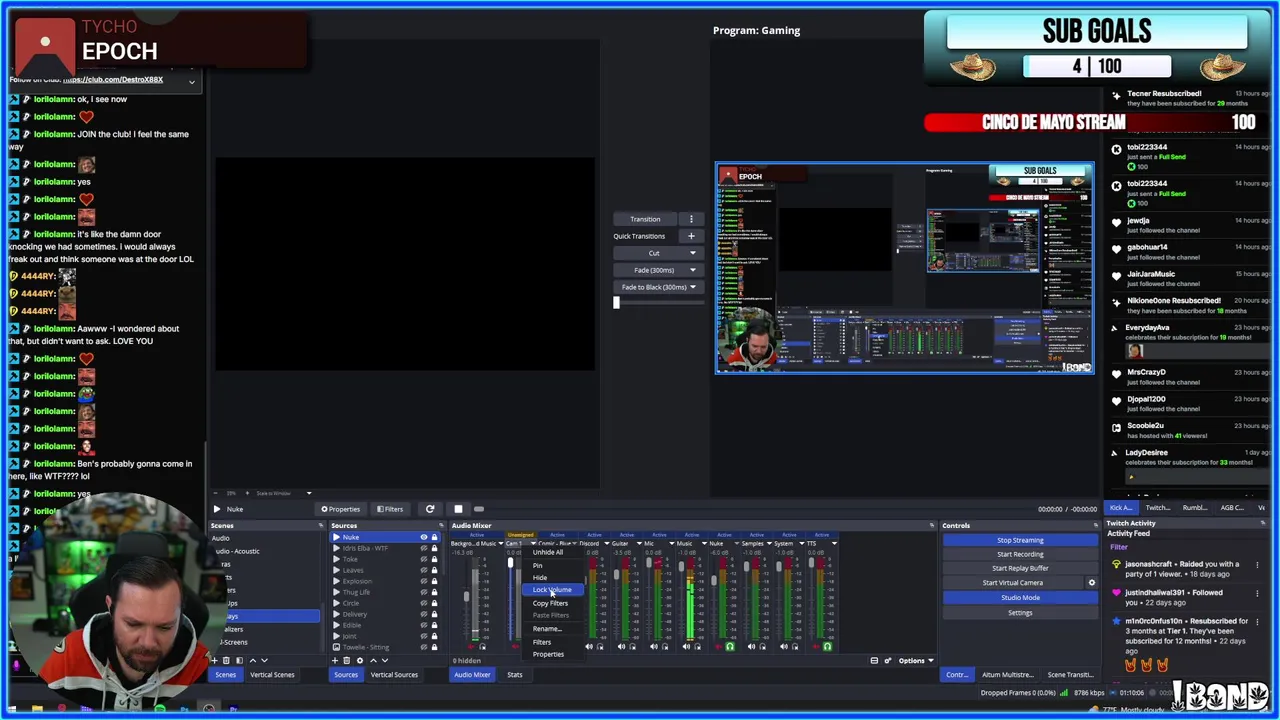1280x720 pixels.
Task: Add a new source with plus icon
Action: pyautogui.click(x=335, y=660)
